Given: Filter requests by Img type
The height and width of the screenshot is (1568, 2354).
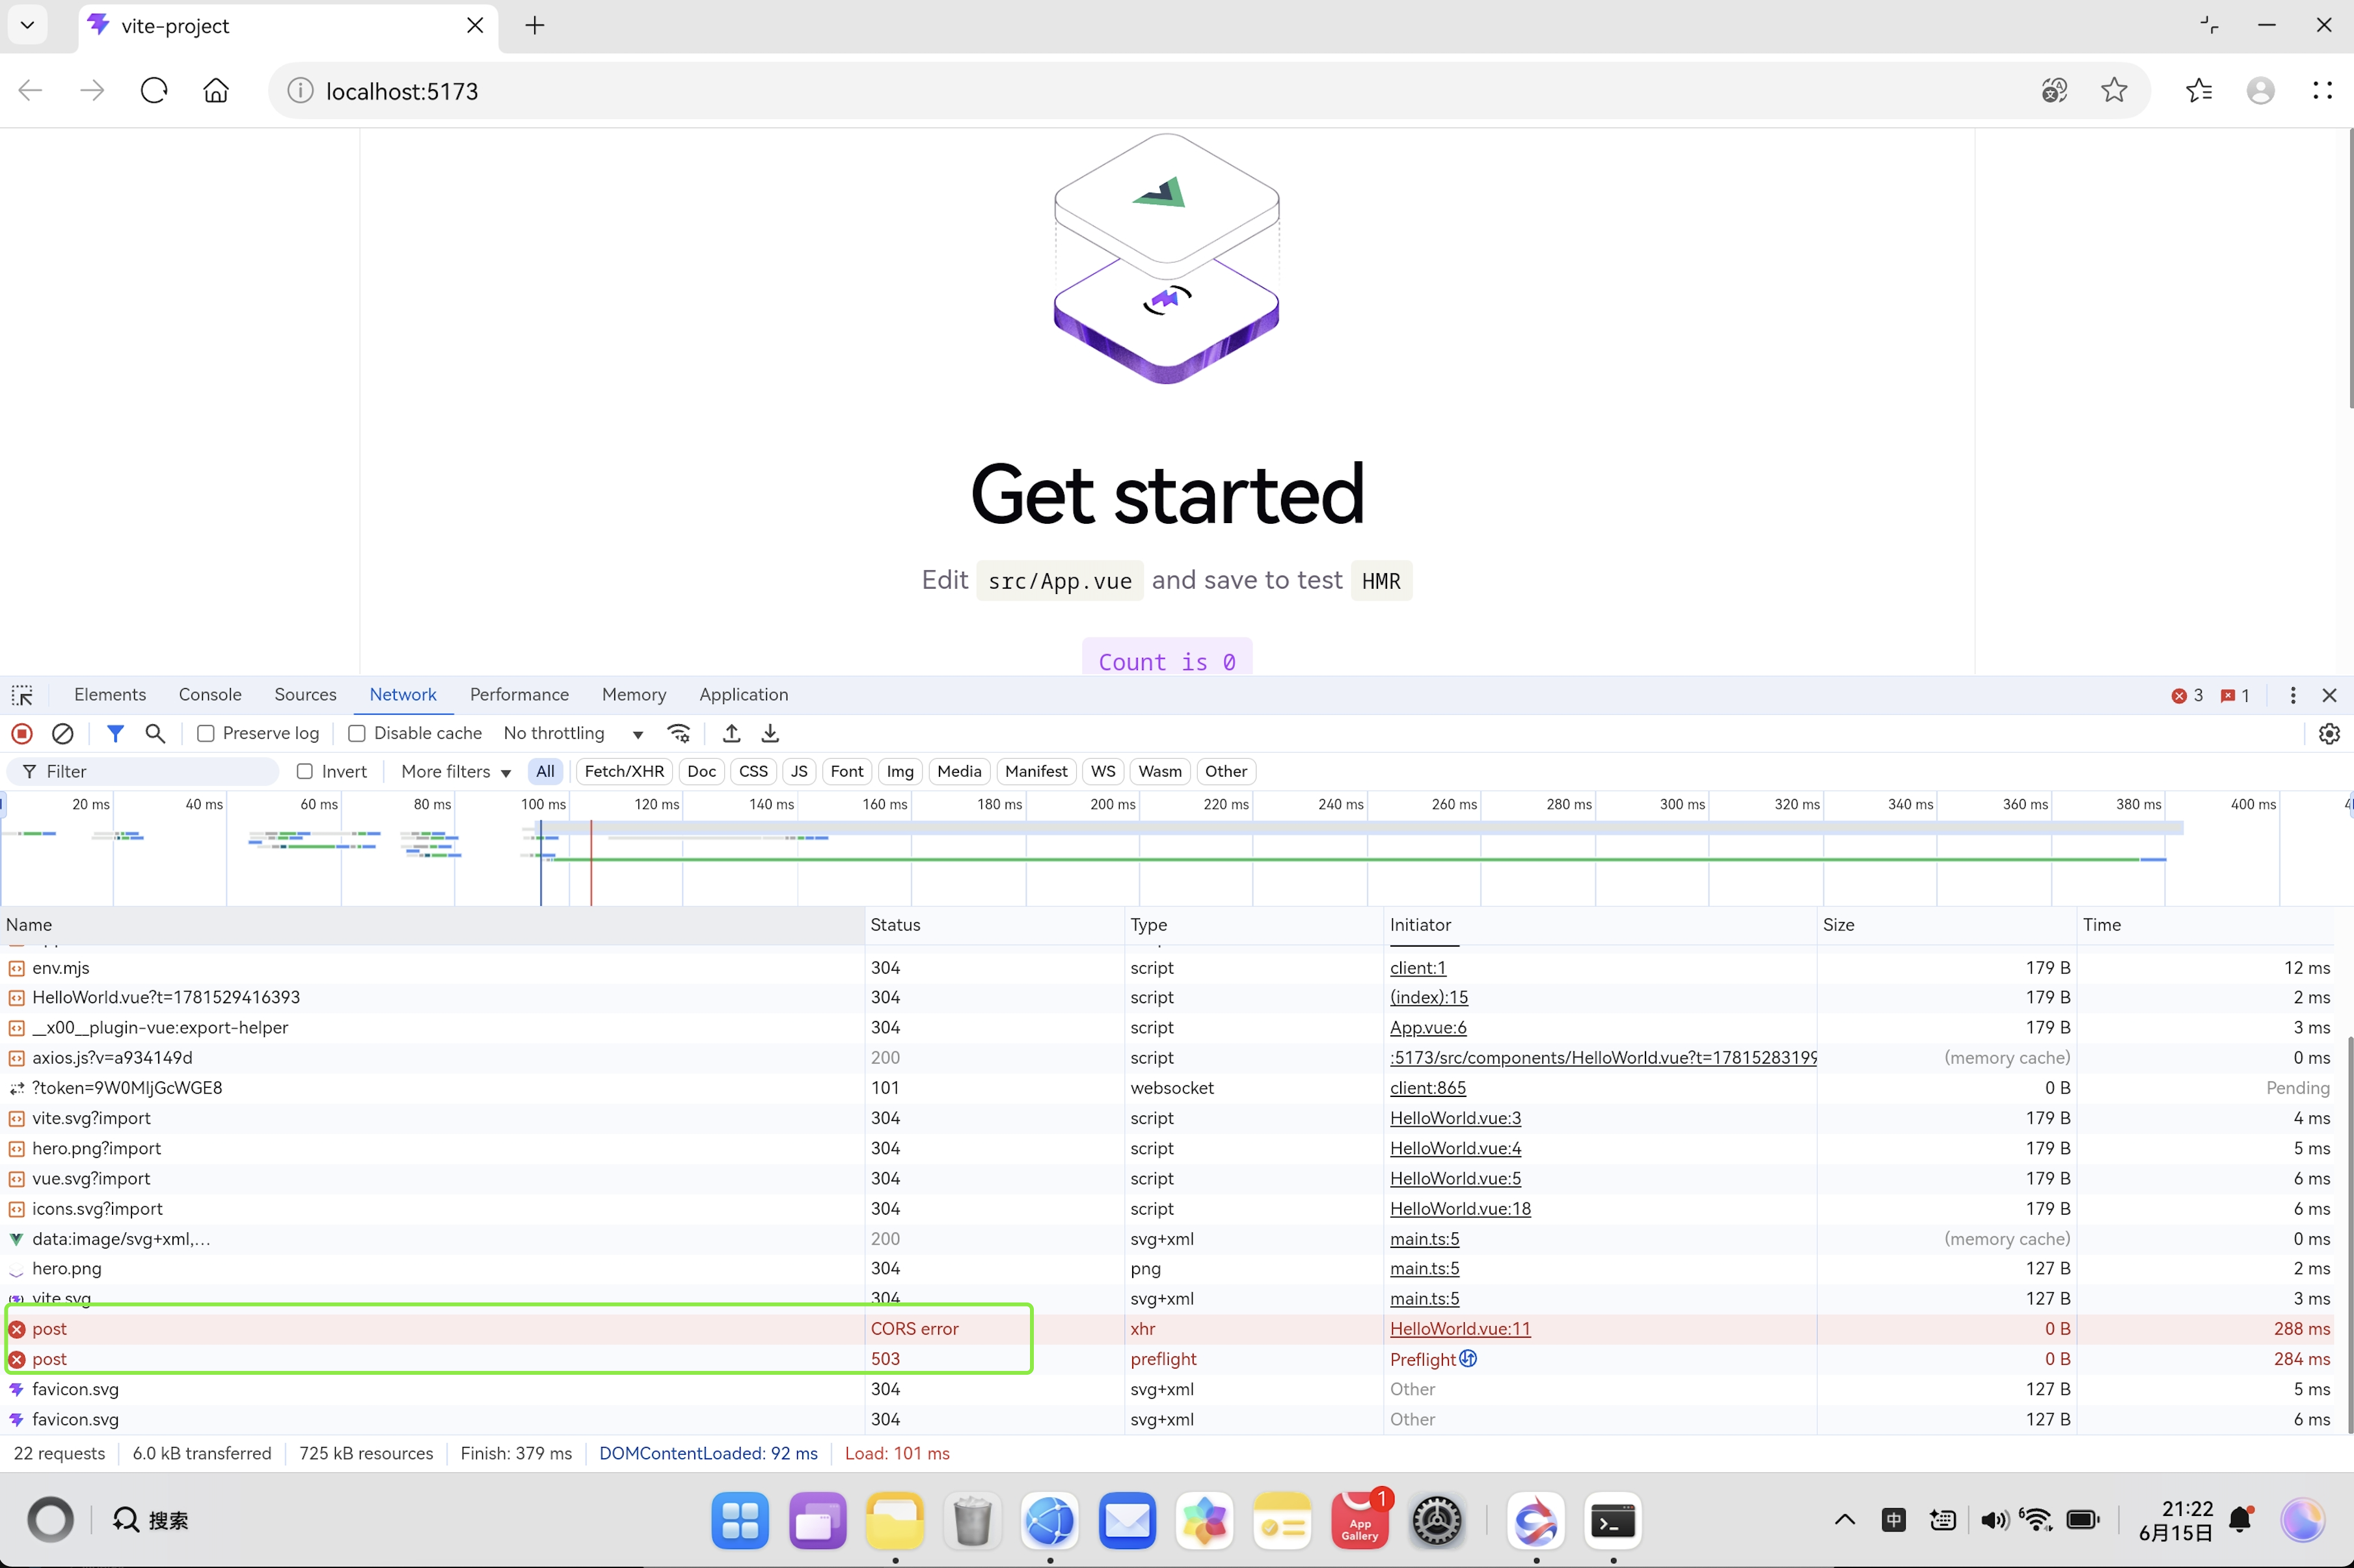Looking at the screenshot, I should tap(900, 772).
